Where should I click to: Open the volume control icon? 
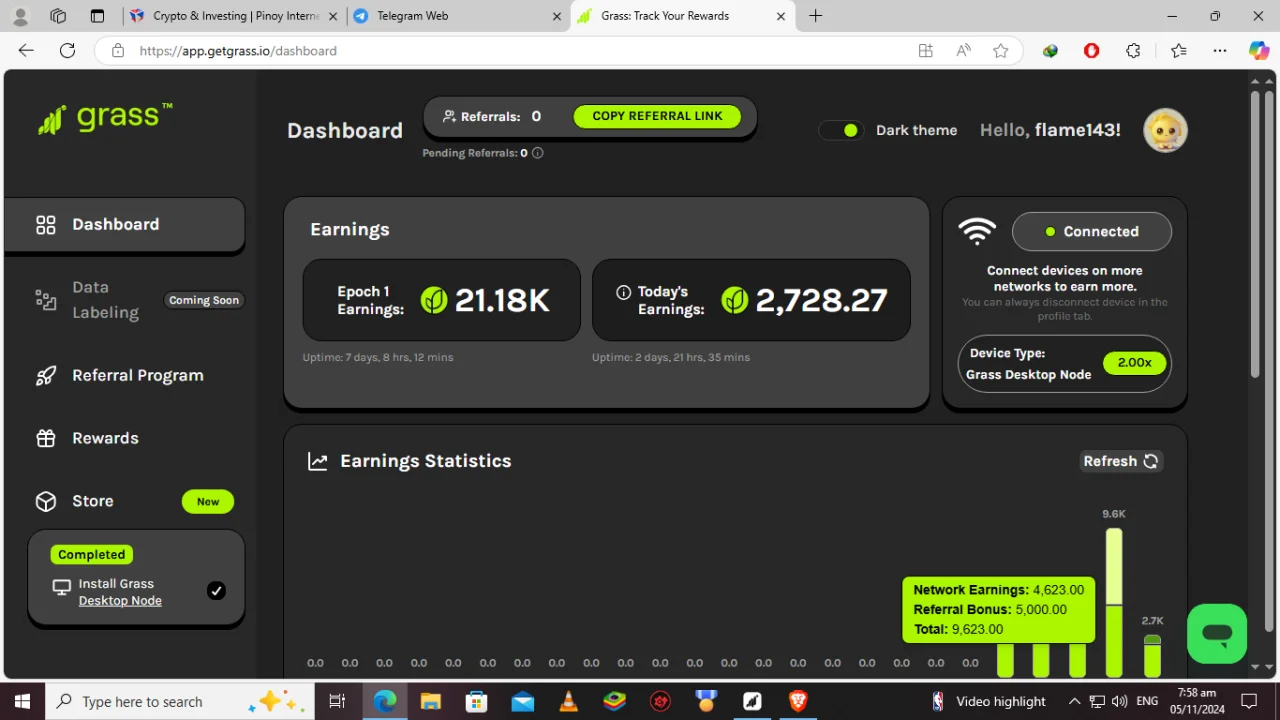(1120, 702)
